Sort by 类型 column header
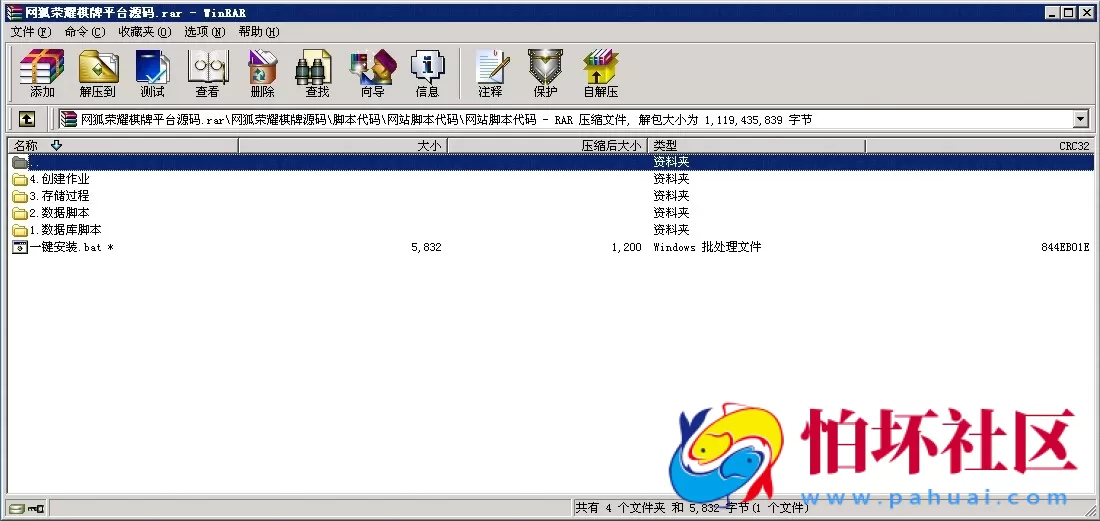The width and height of the screenshot is (1100, 521). click(756, 146)
